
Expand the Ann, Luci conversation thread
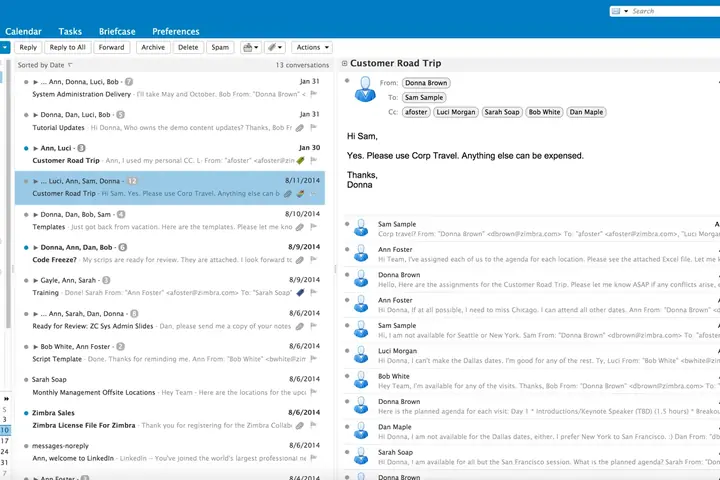pos(35,148)
